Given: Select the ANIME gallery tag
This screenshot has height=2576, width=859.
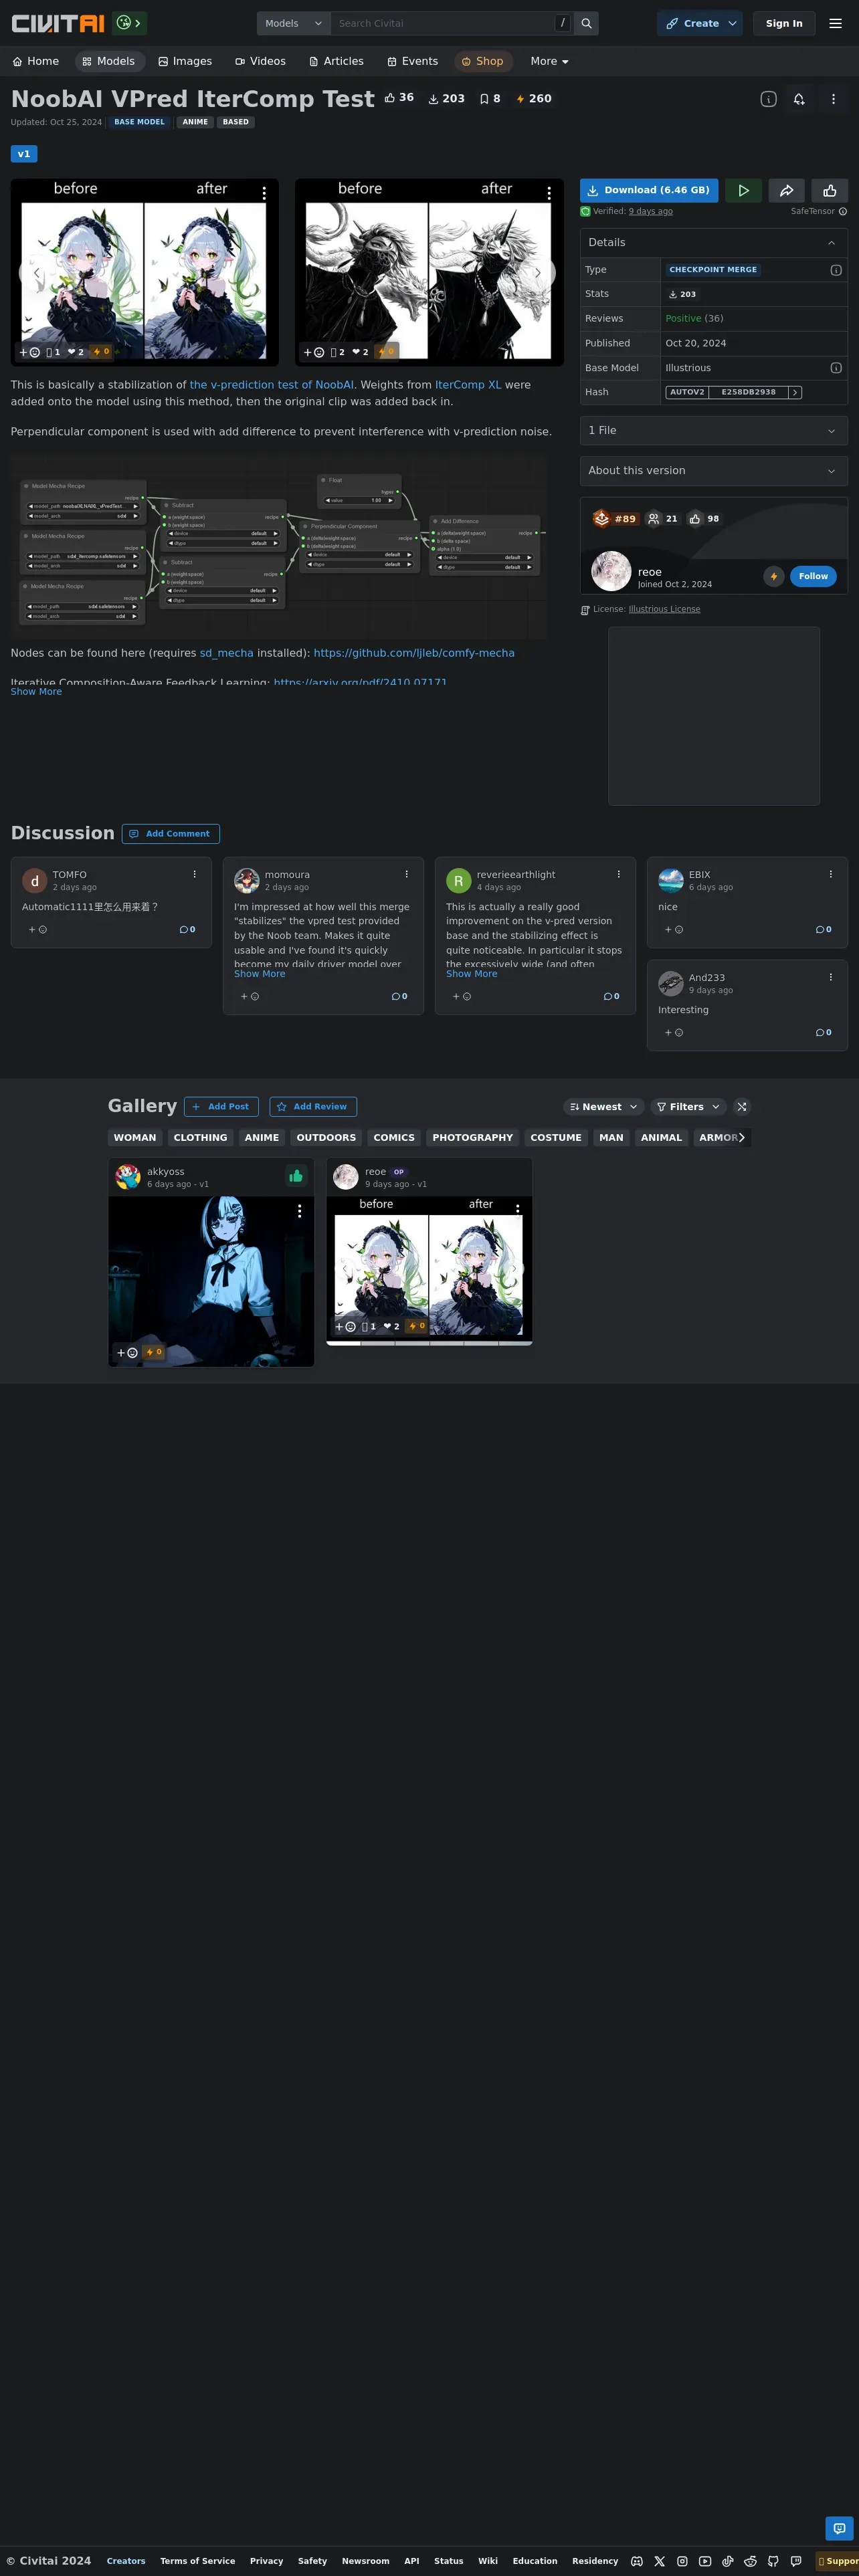Looking at the screenshot, I should coord(262,1137).
